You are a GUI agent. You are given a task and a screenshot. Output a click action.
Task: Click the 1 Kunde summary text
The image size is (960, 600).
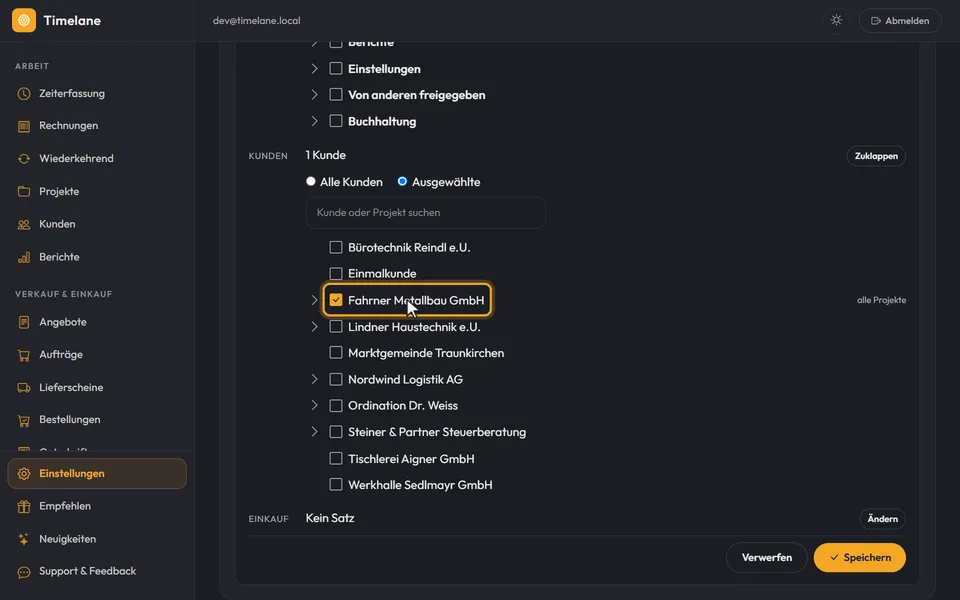tap(326, 156)
